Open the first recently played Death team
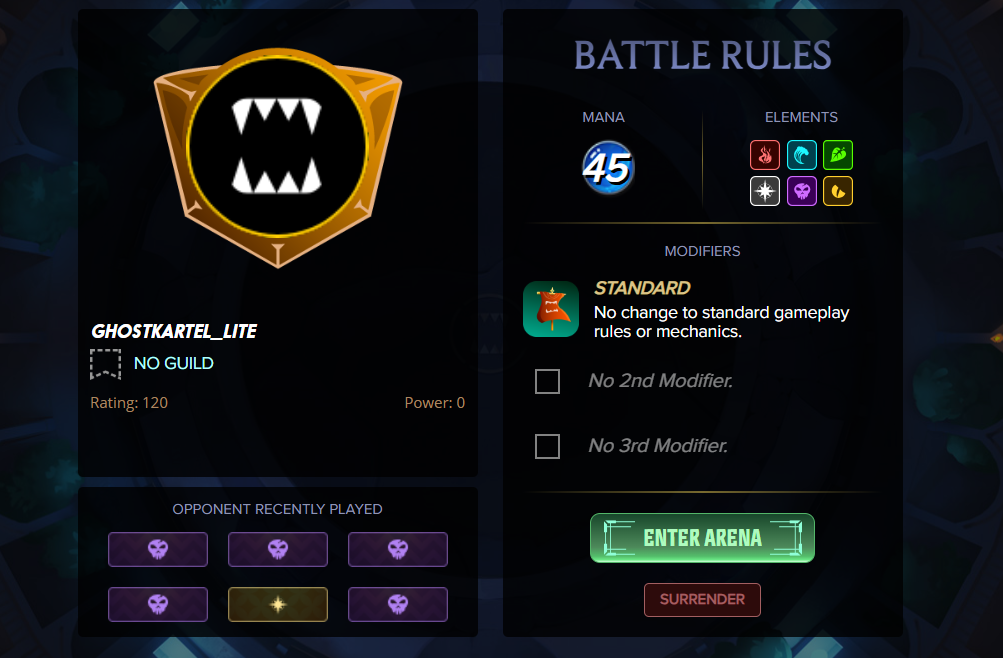The image size is (1003, 658). (158, 549)
